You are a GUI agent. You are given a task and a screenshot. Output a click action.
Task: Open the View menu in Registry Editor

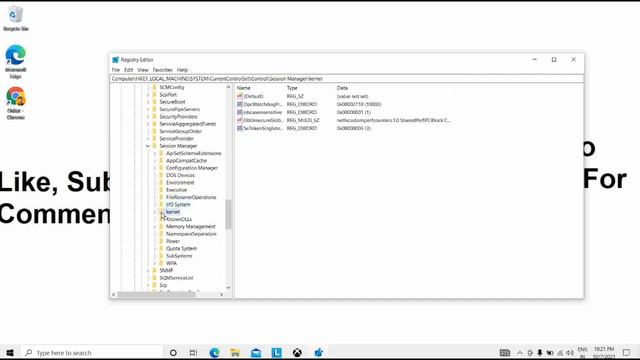click(x=142, y=70)
